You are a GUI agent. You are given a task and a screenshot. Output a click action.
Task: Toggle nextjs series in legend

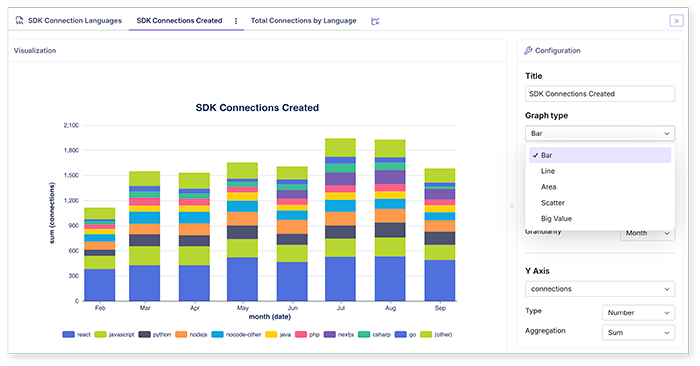tap(339, 334)
